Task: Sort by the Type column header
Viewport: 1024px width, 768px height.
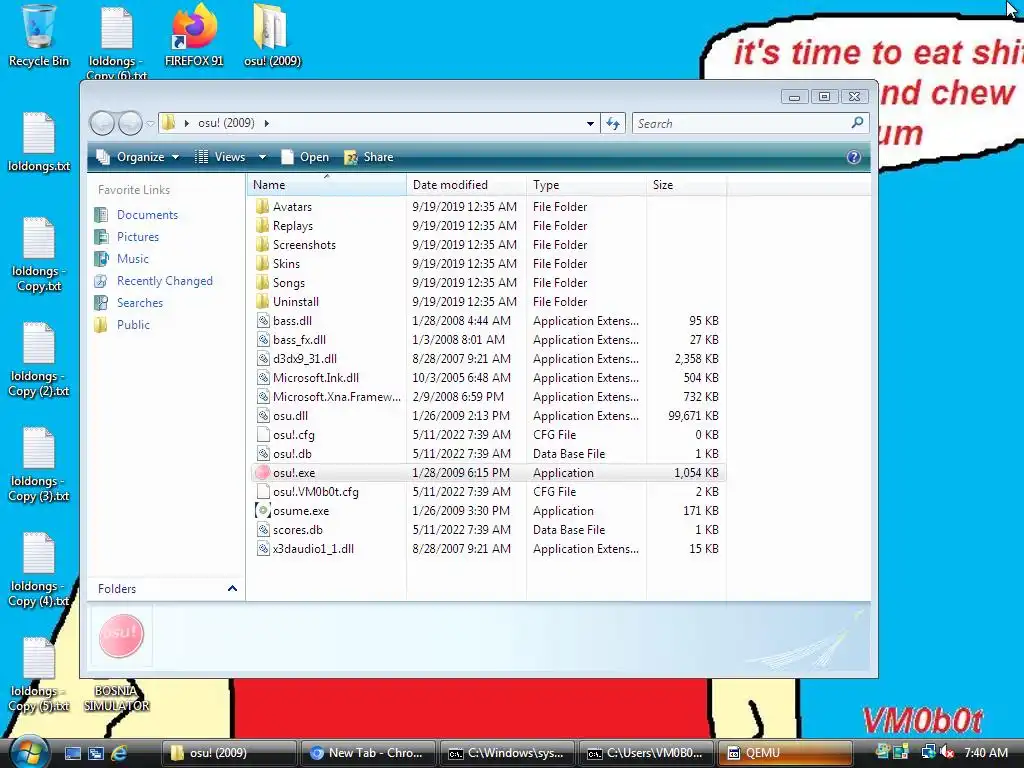Action: 586,185
